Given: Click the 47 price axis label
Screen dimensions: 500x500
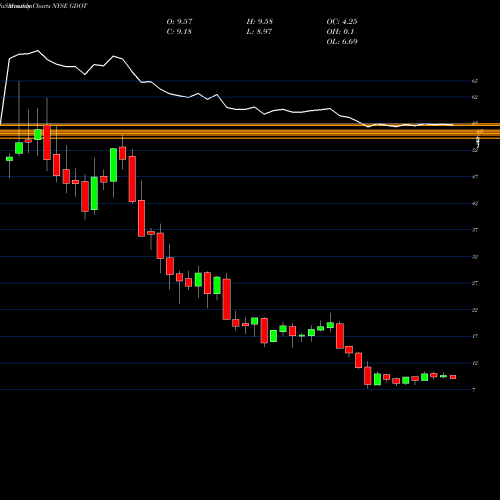Looking at the screenshot, I should click(x=475, y=177).
